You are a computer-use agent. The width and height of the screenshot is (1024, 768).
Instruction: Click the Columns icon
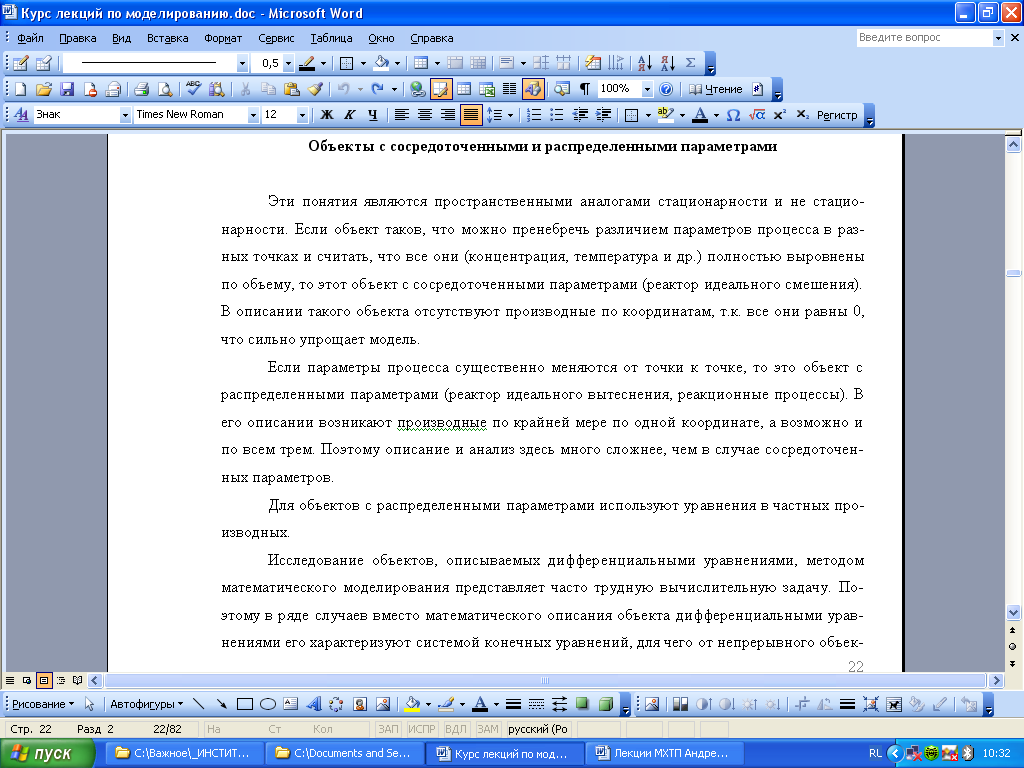[509, 89]
